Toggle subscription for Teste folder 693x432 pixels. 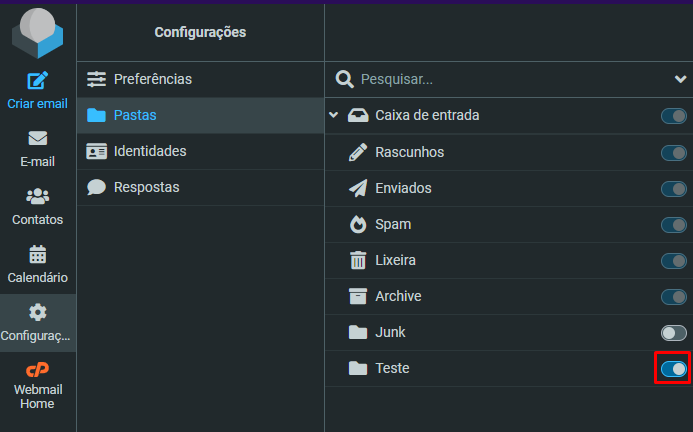point(674,368)
